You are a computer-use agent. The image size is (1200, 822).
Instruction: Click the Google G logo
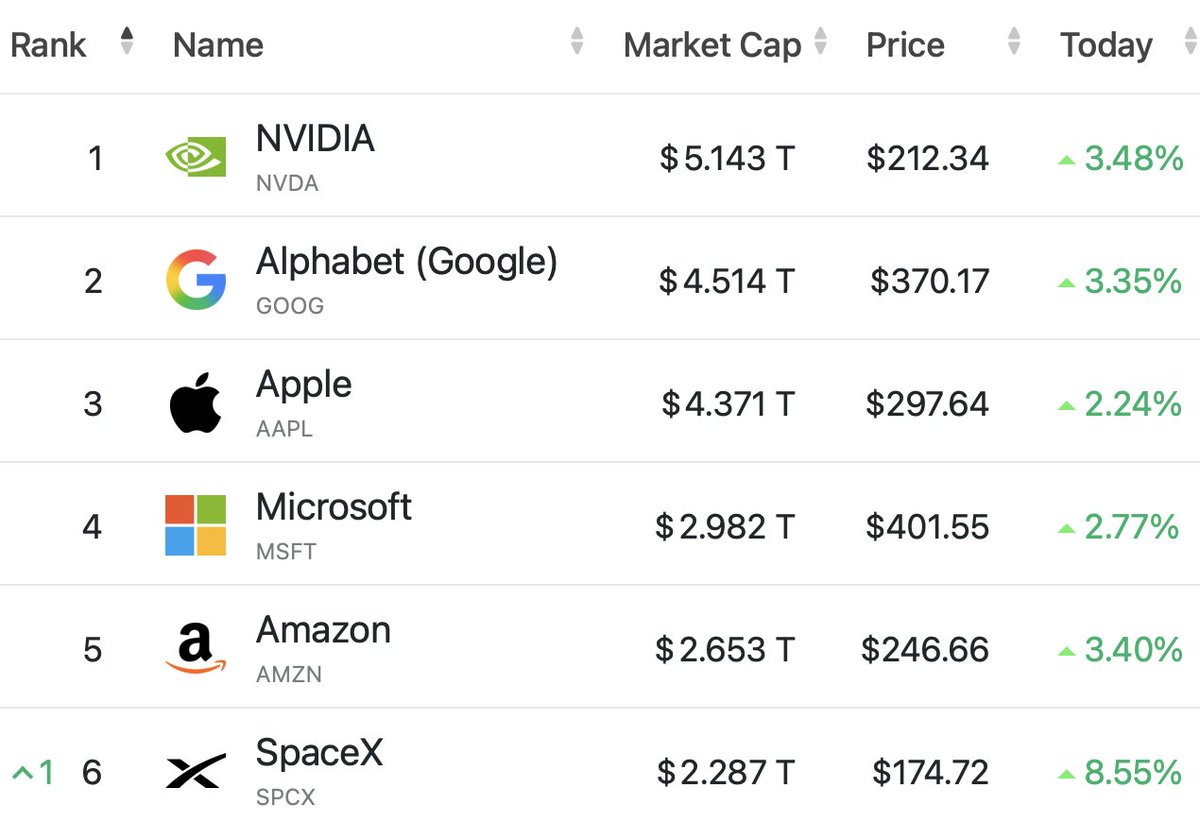click(195, 280)
